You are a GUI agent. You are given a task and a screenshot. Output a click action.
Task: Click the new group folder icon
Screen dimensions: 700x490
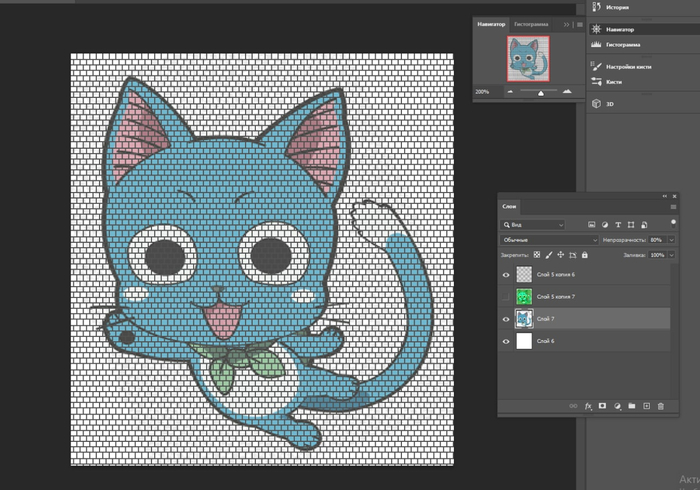click(632, 405)
